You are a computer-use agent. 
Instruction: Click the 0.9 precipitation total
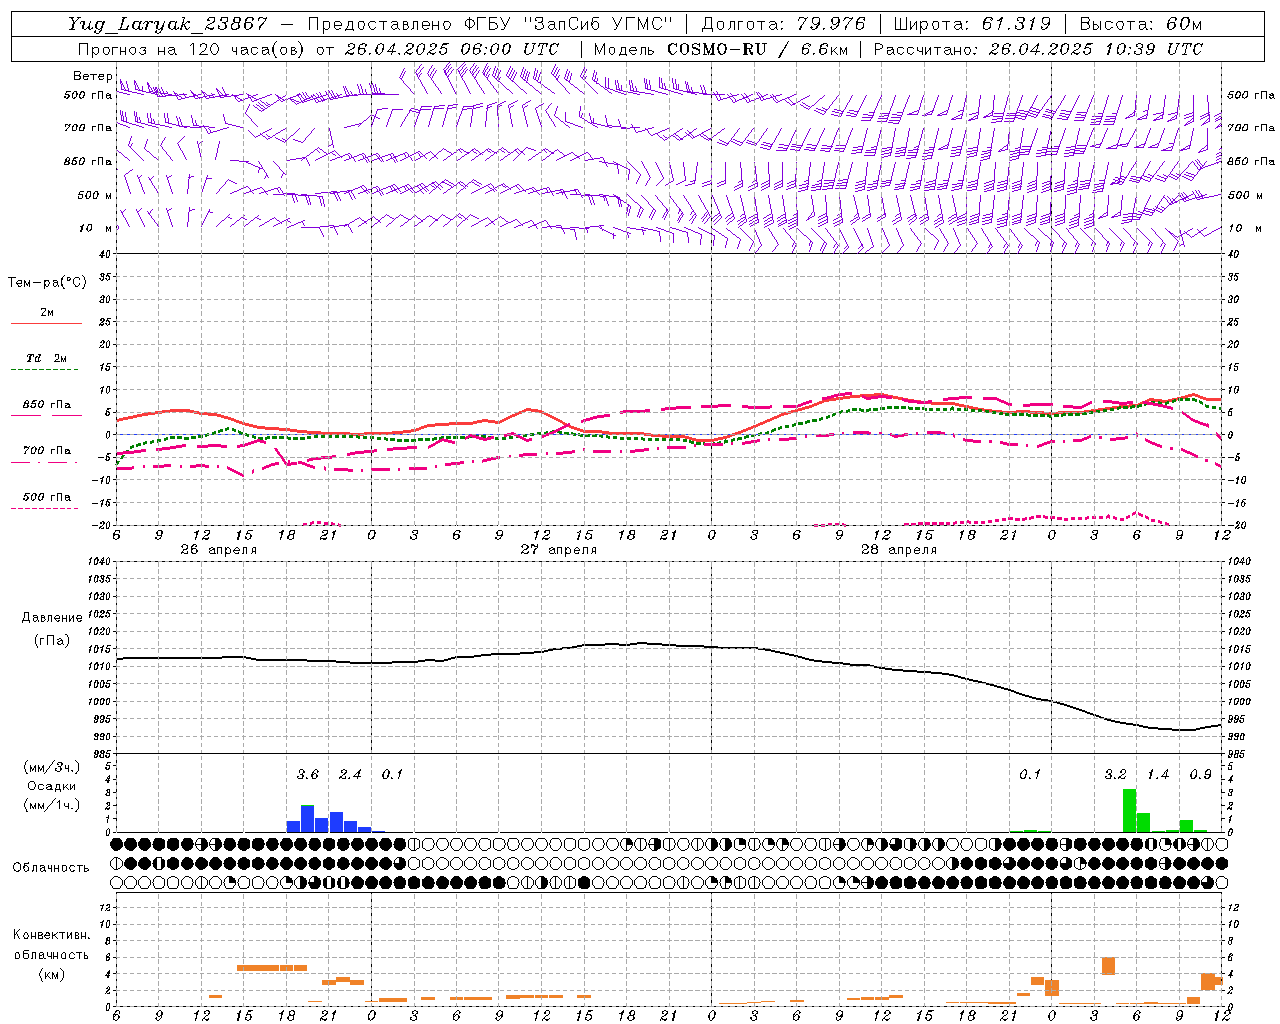pos(1200,775)
